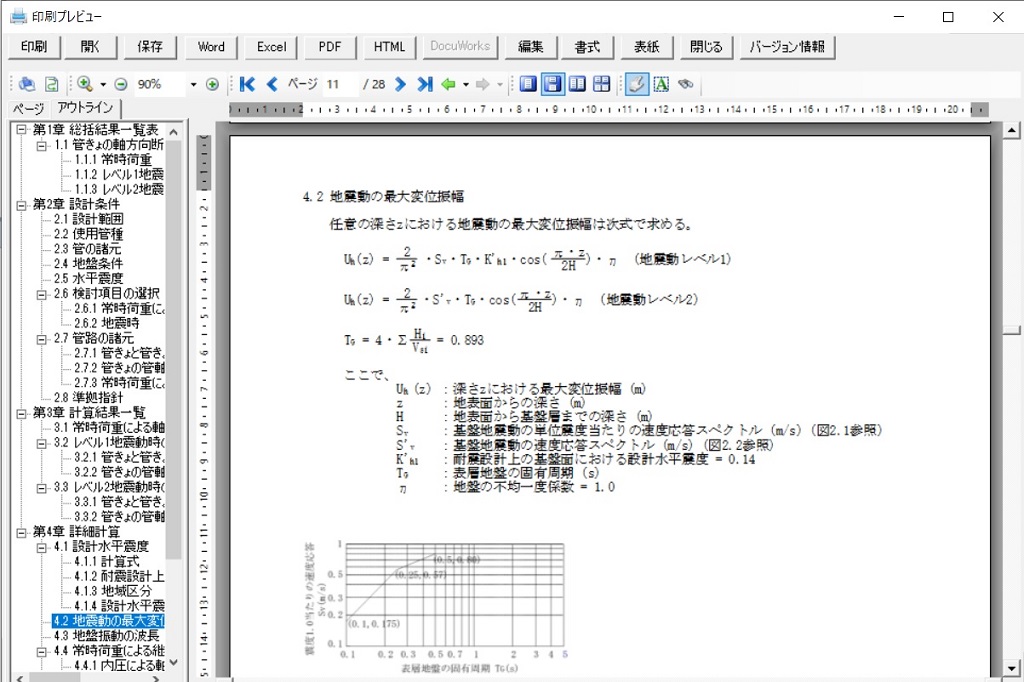Open the find binoculars tool
This screenshot has height=682, width=1024.
tap(685, 84)
